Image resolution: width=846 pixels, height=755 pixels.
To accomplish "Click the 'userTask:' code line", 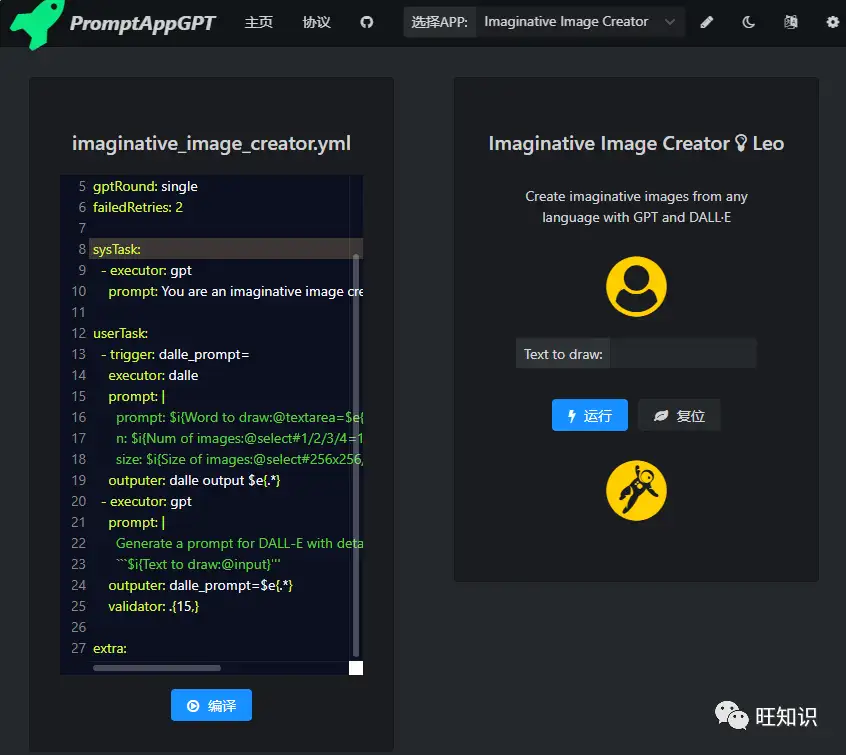I will pyautogui.click(x=120, y=333).
